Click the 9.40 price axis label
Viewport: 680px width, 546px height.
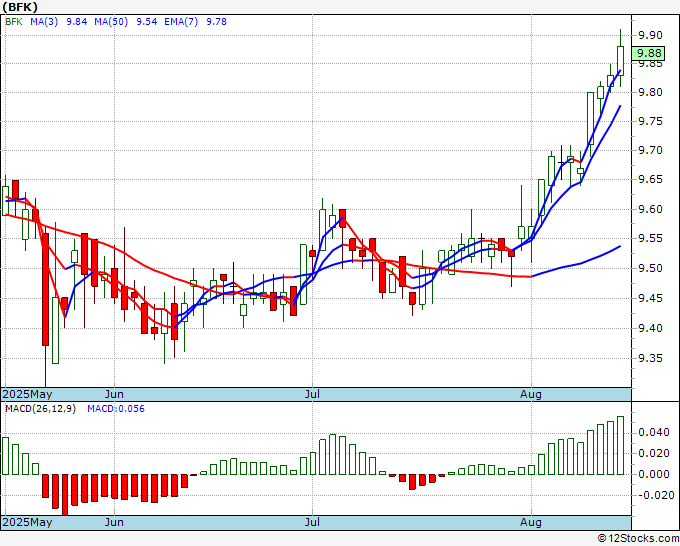coord(651,328)
